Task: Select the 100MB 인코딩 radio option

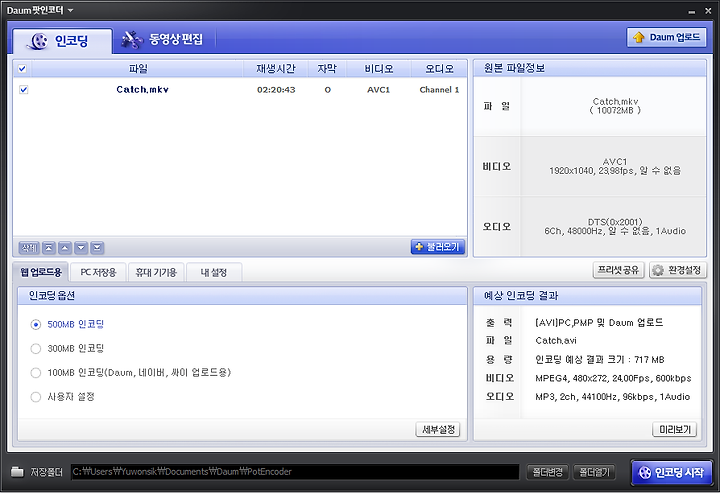Action: tap(35, 372)
